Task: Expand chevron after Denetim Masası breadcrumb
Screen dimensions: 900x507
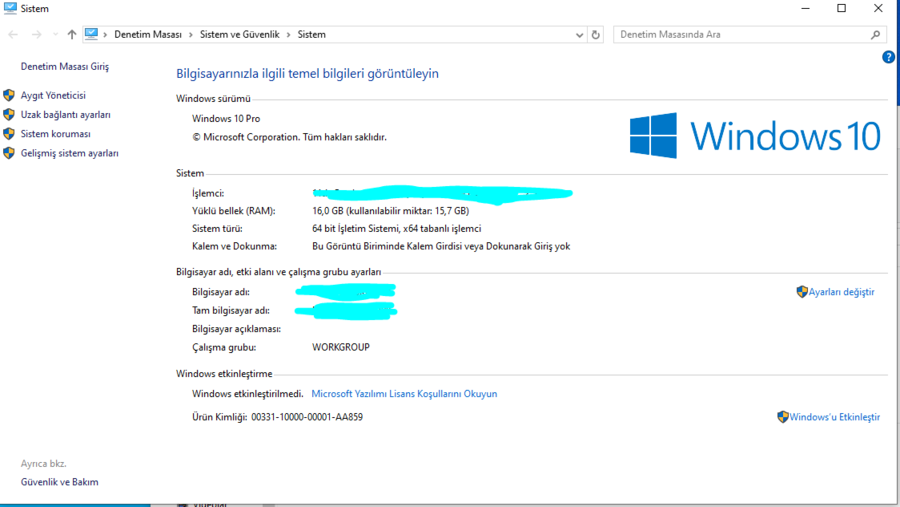Action: pos(191,35)
